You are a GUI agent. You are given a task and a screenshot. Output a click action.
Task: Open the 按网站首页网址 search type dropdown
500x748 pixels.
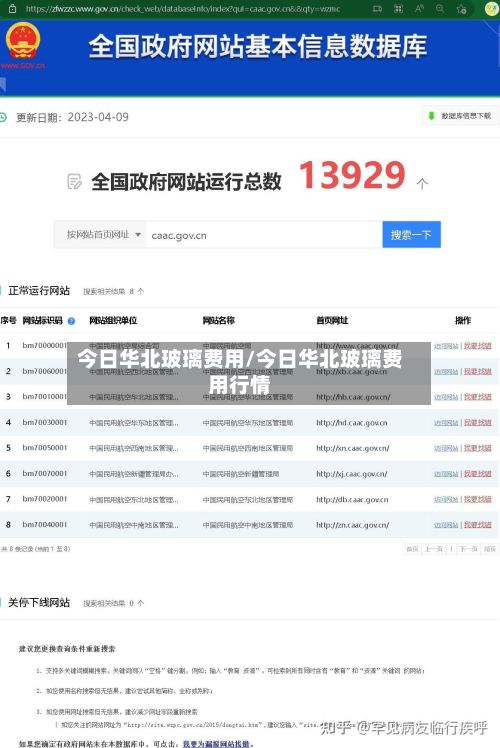click(101, 235)
